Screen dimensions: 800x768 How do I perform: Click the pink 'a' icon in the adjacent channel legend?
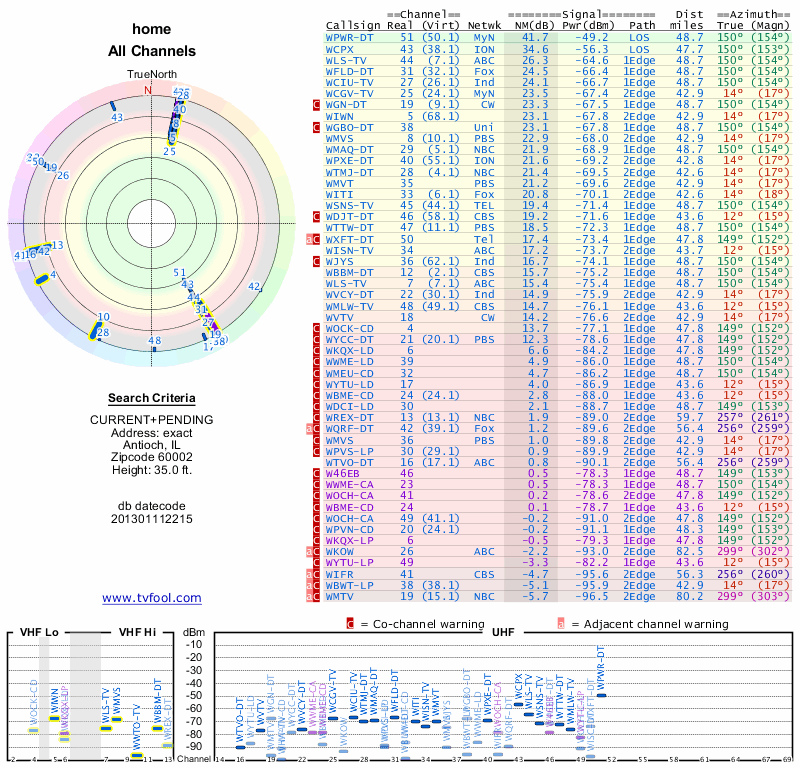[561, 624]
